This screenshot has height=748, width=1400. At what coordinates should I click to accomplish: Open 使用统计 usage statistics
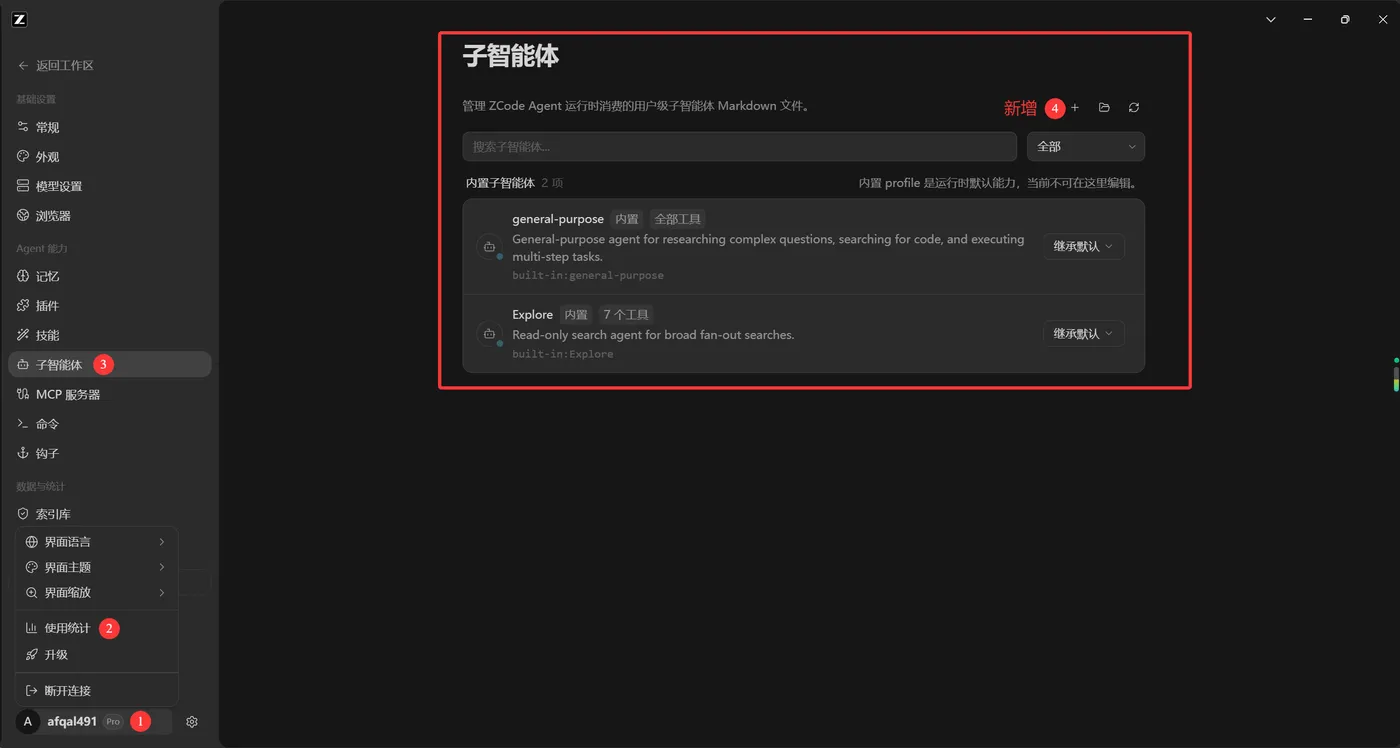pos(97,628)
